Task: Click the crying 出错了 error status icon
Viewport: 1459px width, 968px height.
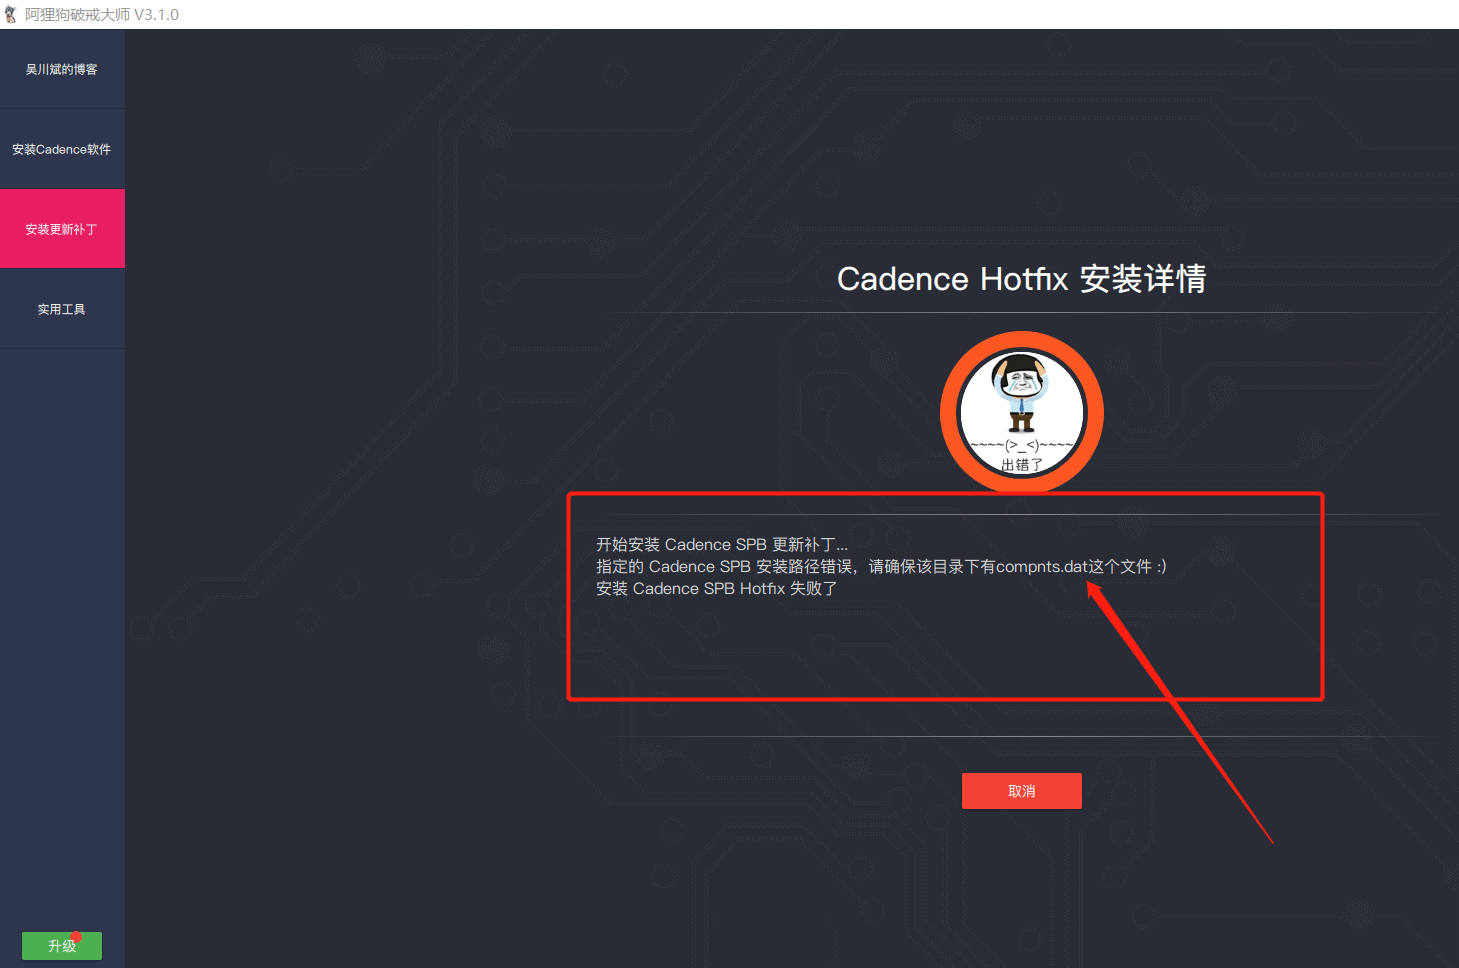Action: click(1021, 412)
